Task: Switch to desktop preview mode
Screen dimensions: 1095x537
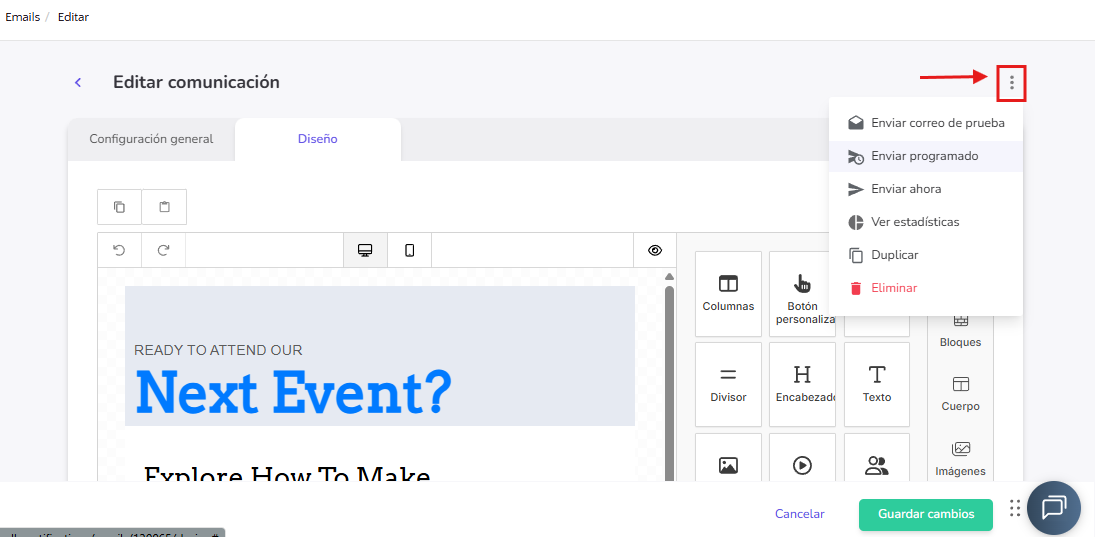Action: [365, 250]
